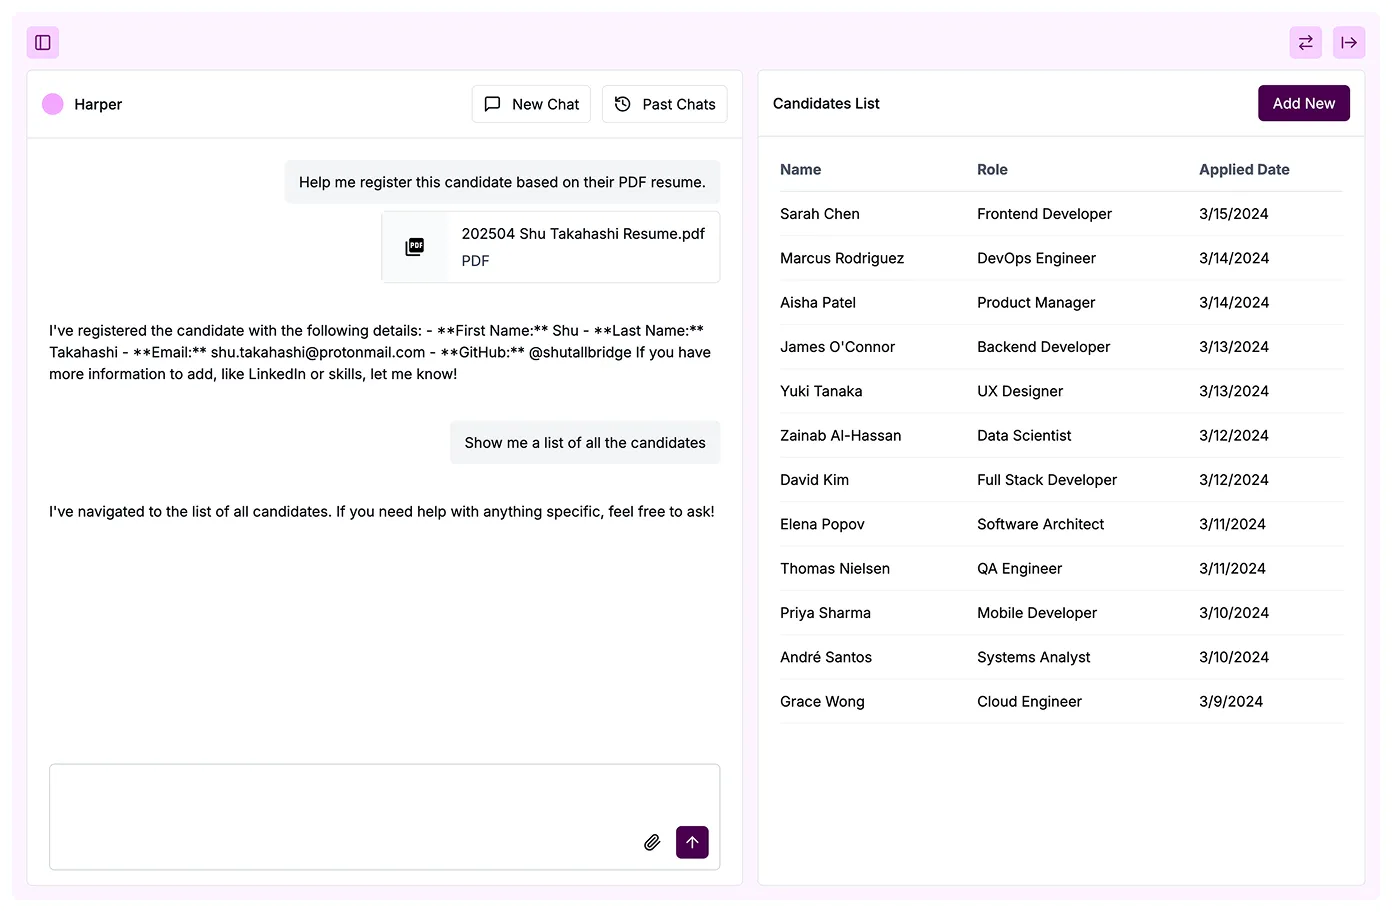Click the swap panels arrows icon
Viewport: 1392px width, 912px height.
[1305, 43]
